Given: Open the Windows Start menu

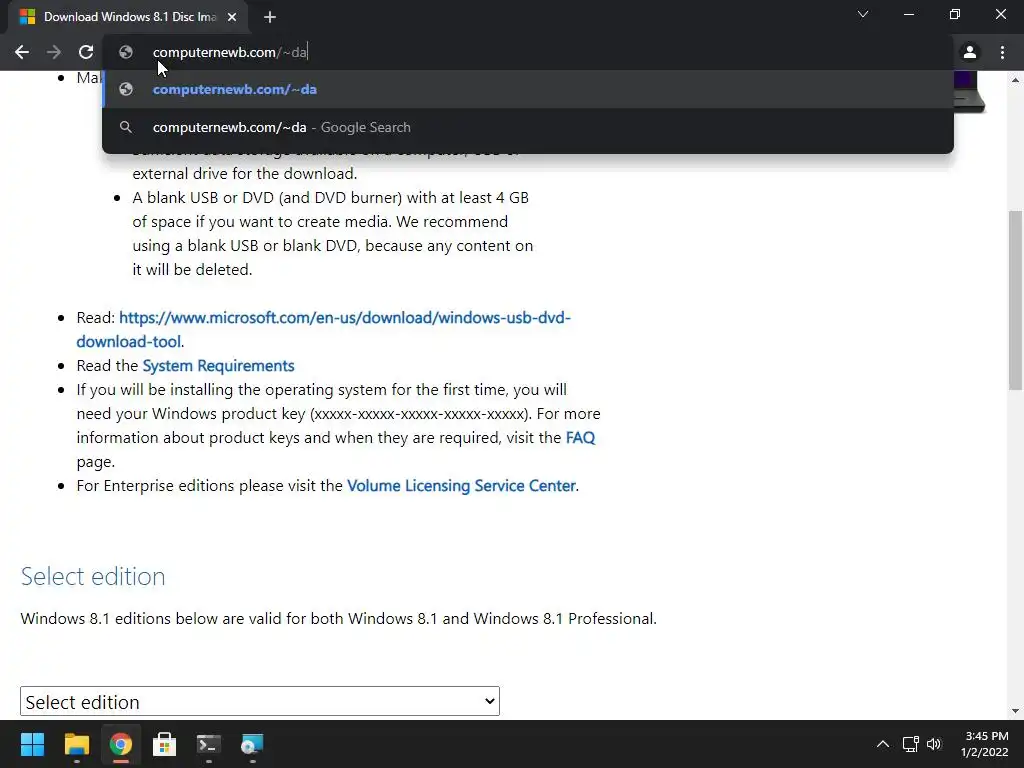Looking at the screenshot, I should [x=32, y=744].
